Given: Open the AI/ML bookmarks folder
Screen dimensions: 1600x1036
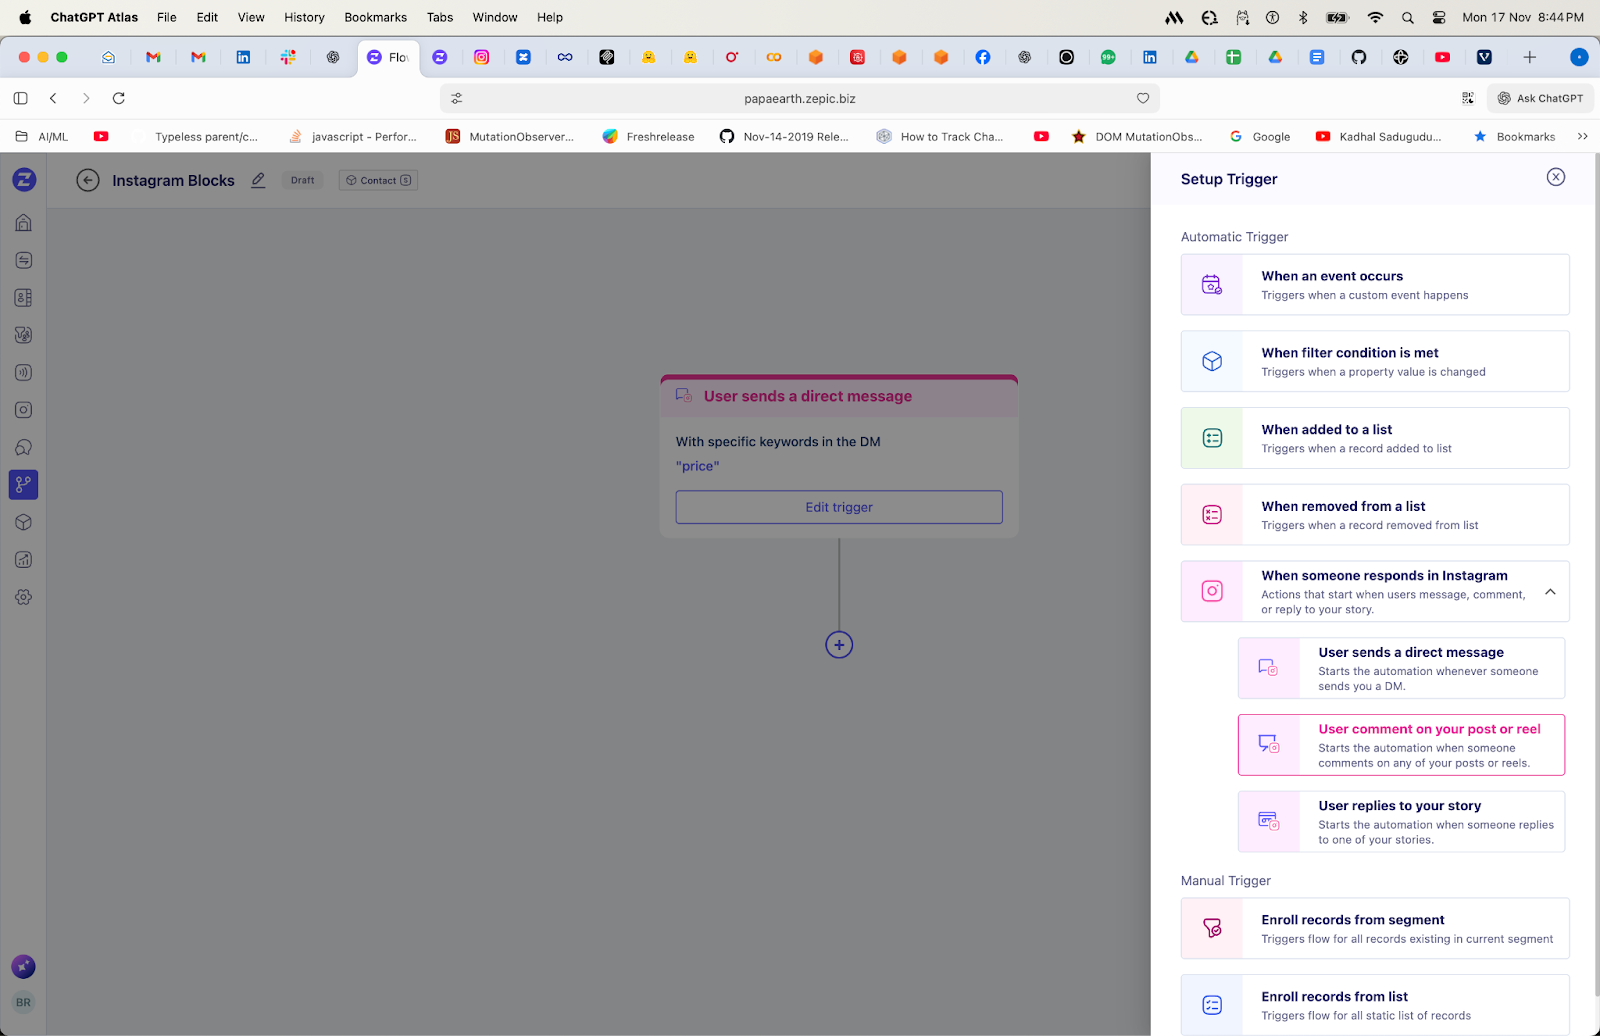Looking at the screenshot, I should tap(42, 137).
